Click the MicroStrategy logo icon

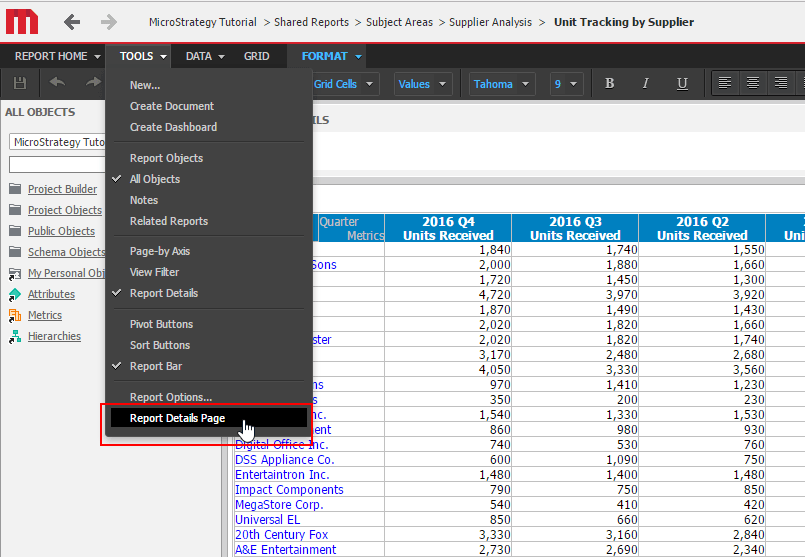point(22,21)
